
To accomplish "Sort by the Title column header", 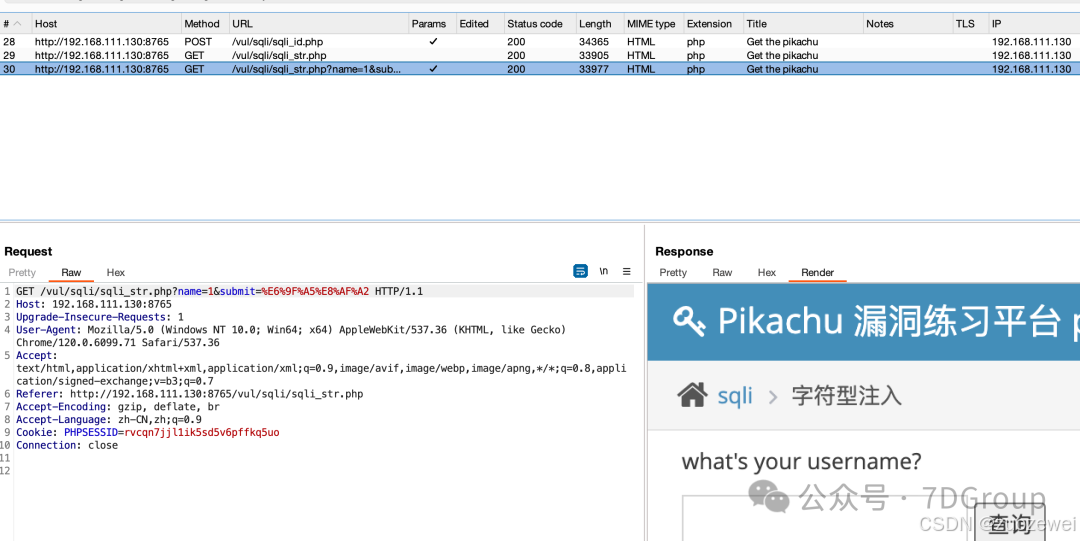I will point(803,23).
